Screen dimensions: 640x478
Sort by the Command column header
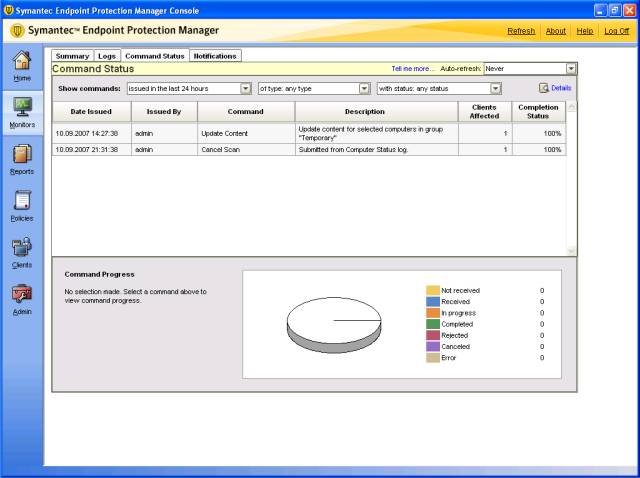pos(246,111)
